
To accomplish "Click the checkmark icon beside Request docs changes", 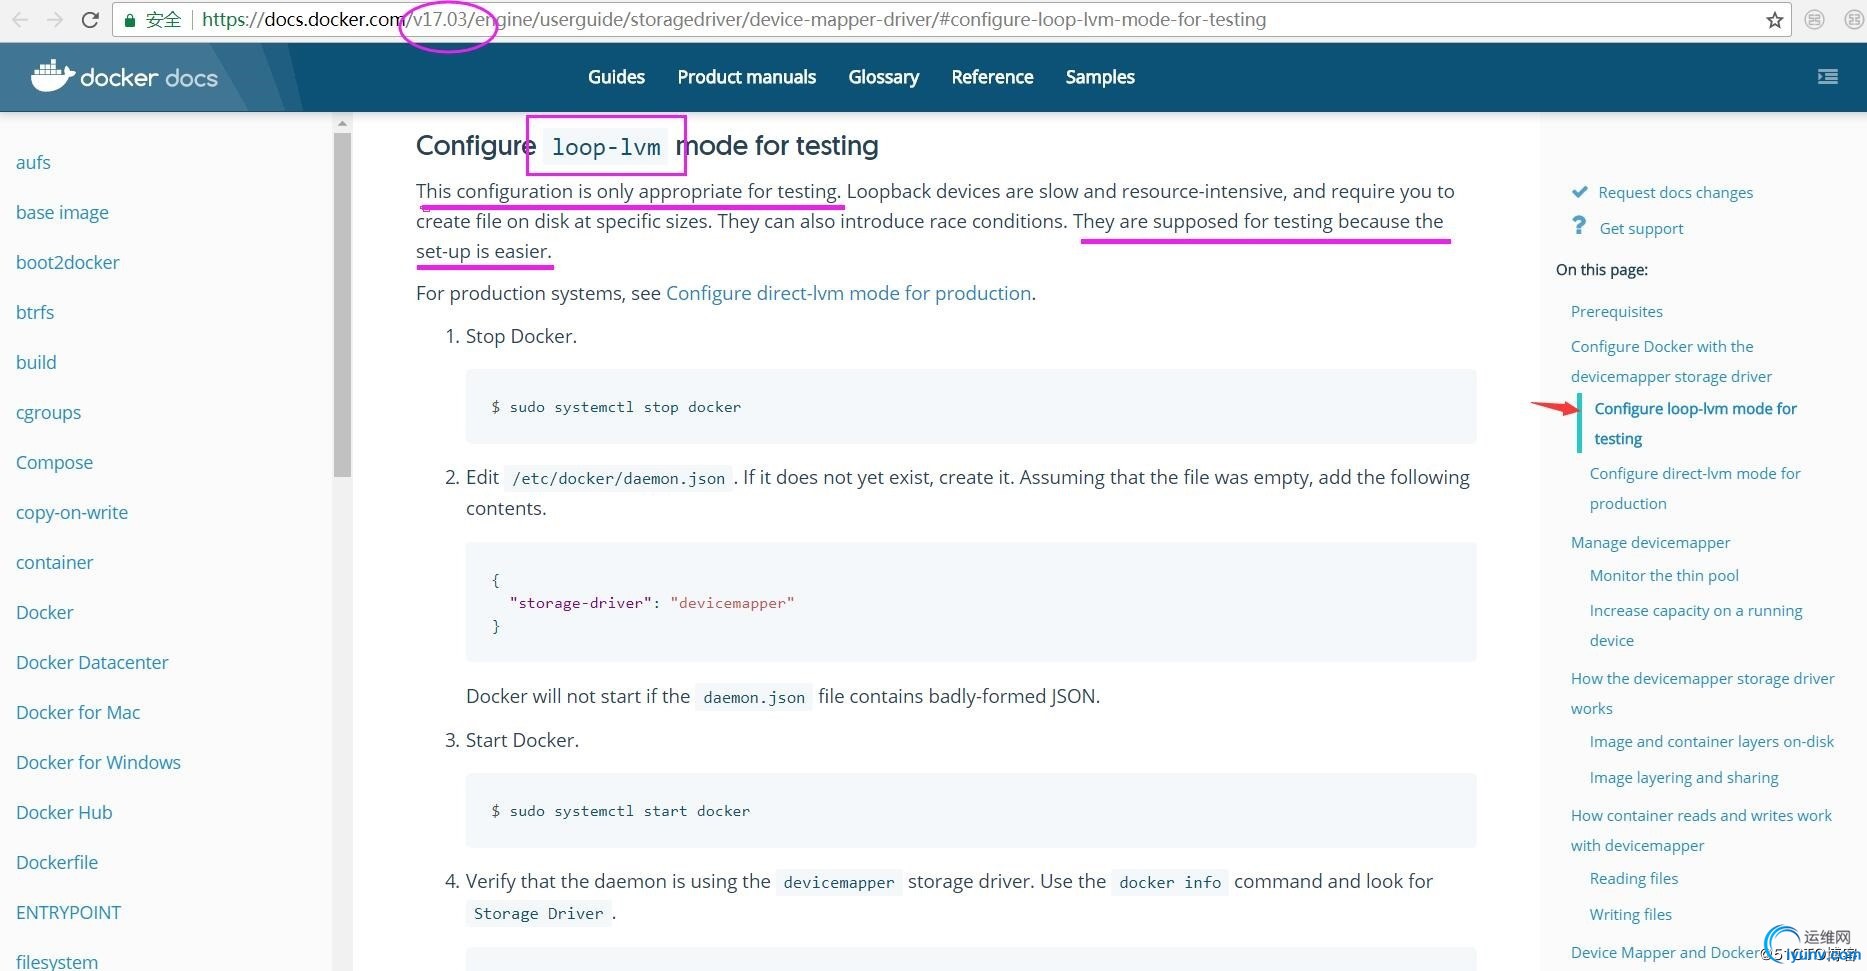I will [1579, 192].
